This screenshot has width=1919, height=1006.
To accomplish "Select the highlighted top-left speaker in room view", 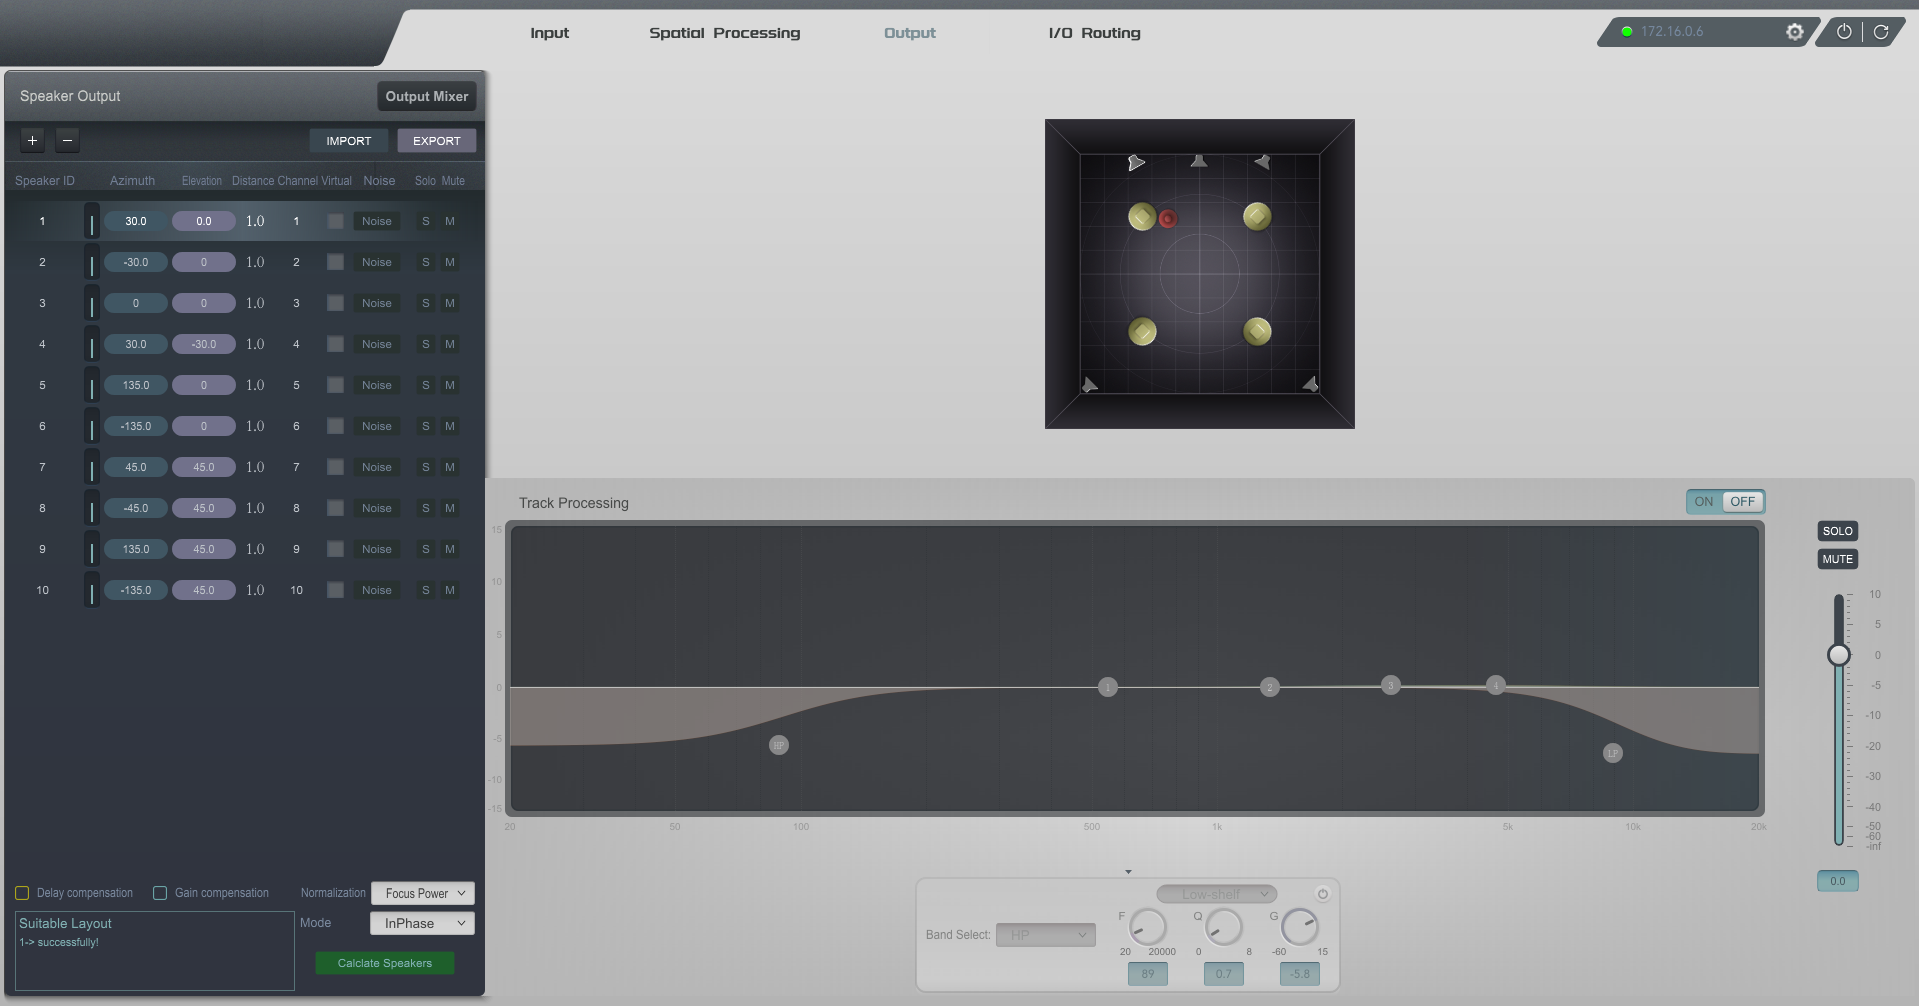I will click(x=1136, y=163).
